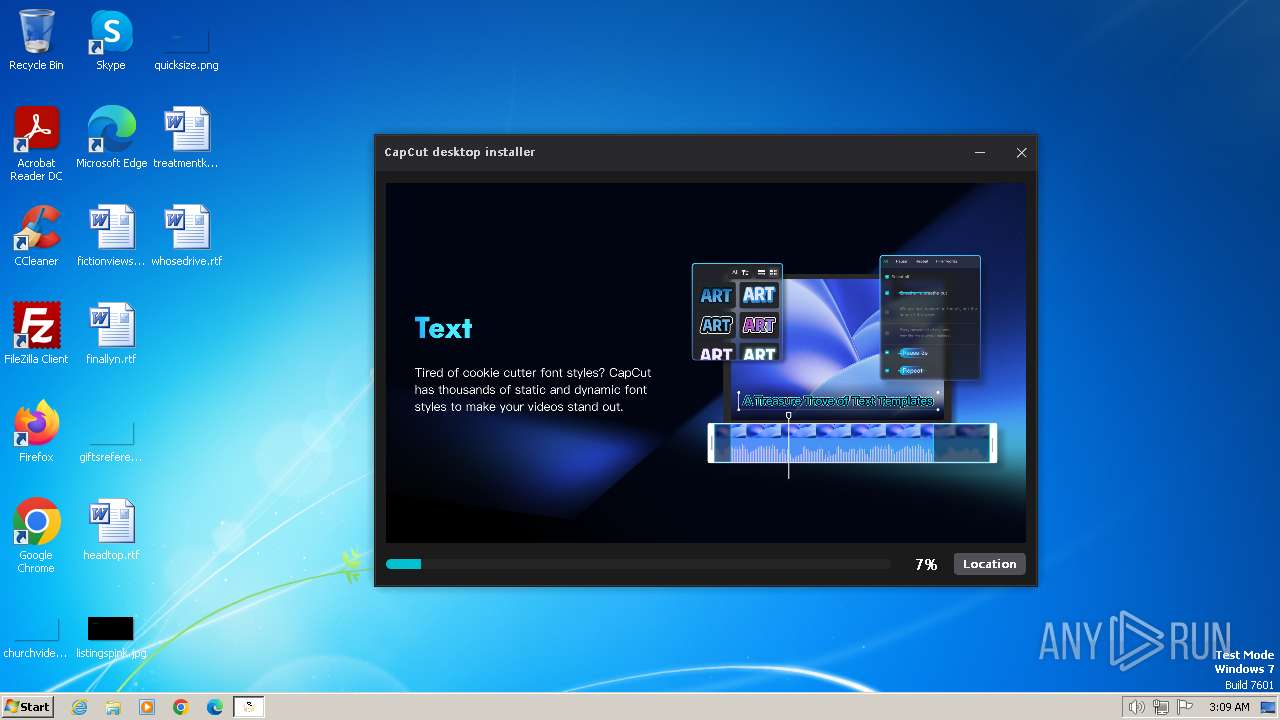The width and height of the screenshot is (1280, 720).
Task: Select the churchvide... desktop file
Action: pyautogui.click(x=36, y=638)
